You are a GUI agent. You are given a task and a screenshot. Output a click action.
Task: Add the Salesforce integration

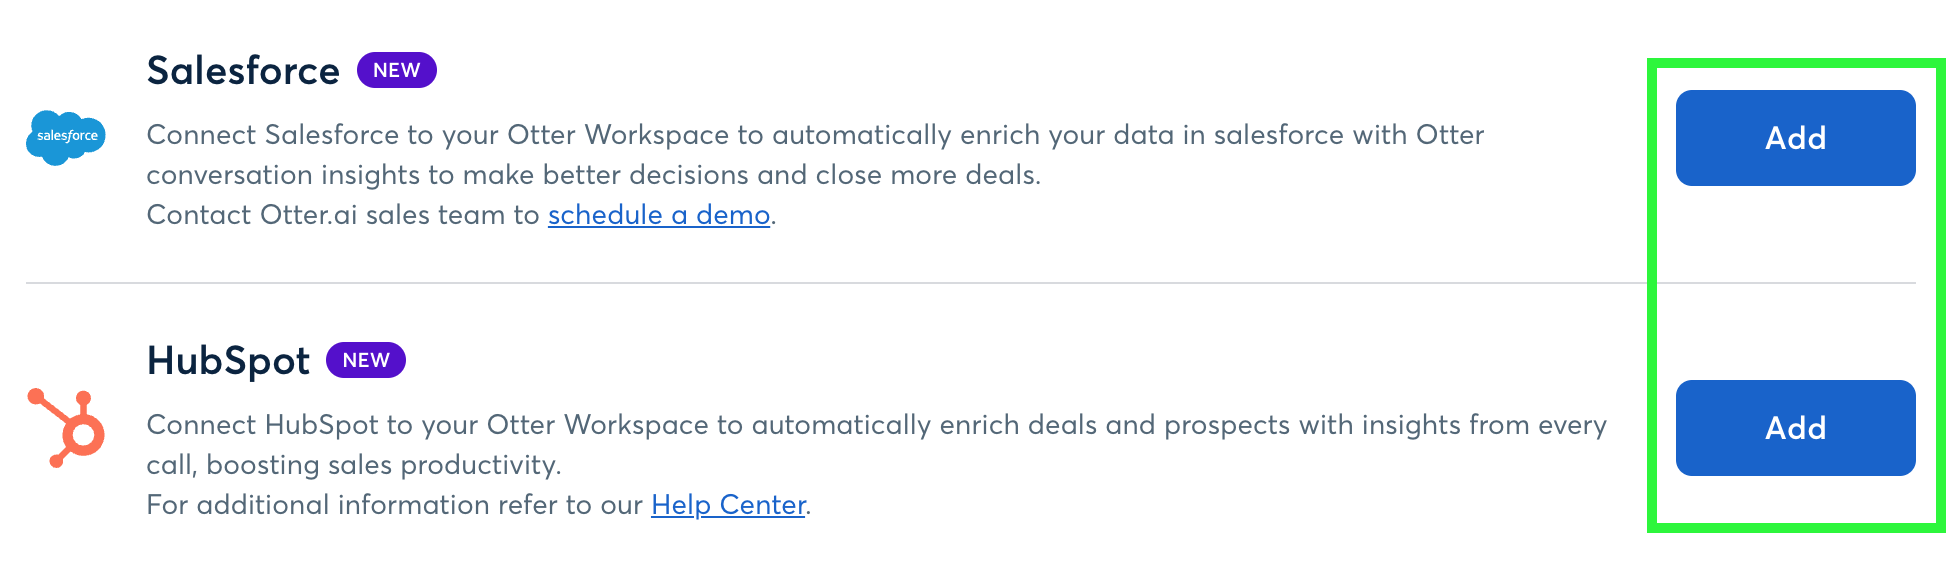tap(1795, 138)
